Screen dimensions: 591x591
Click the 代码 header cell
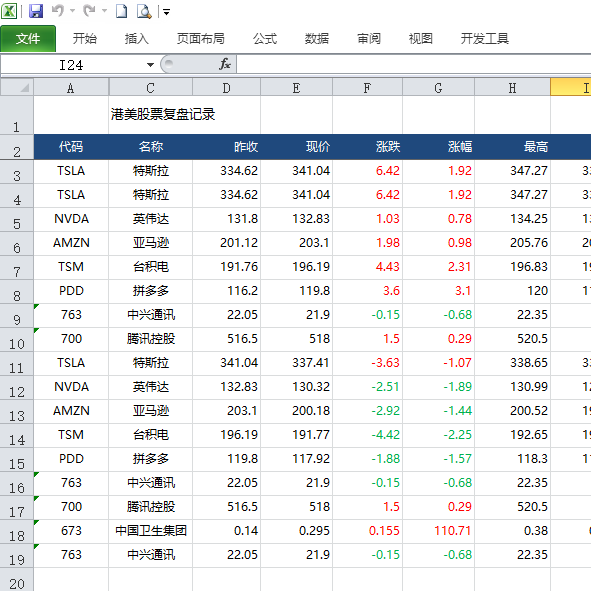point(71,147)
